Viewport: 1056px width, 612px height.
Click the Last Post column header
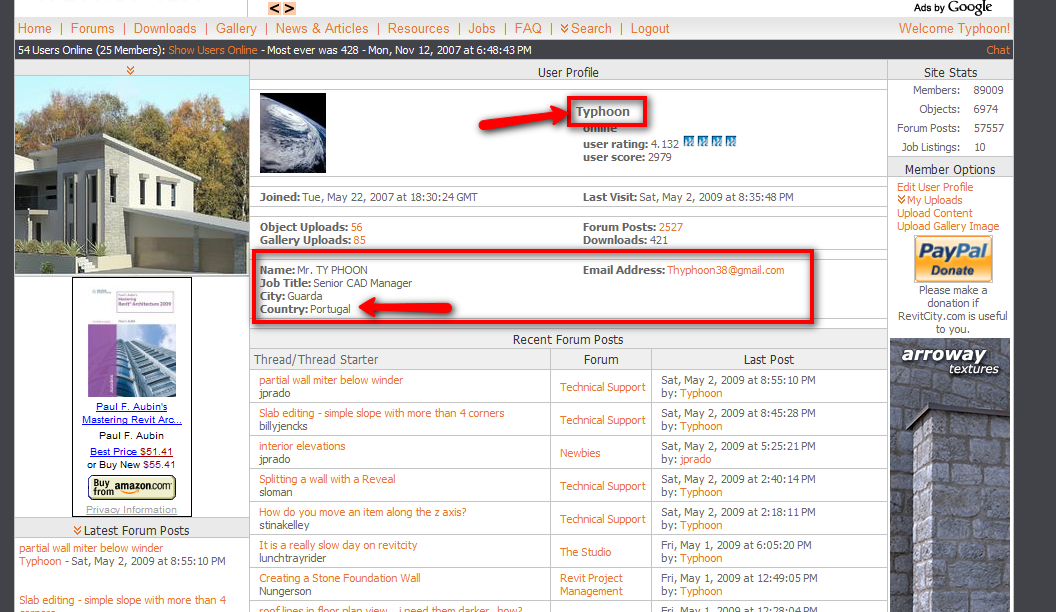pyautogui.click(x=768, y=360)
